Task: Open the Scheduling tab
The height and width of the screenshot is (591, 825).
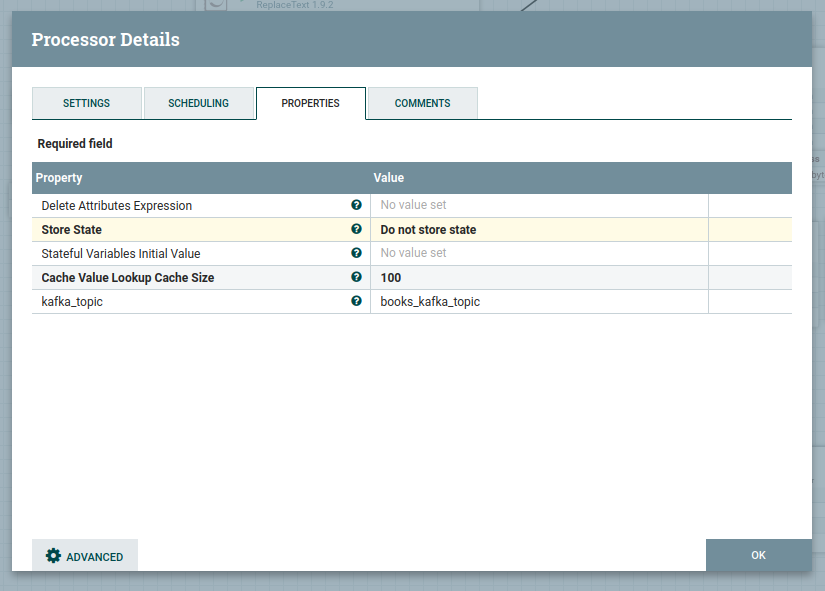Action: click(x=198, y=103)
